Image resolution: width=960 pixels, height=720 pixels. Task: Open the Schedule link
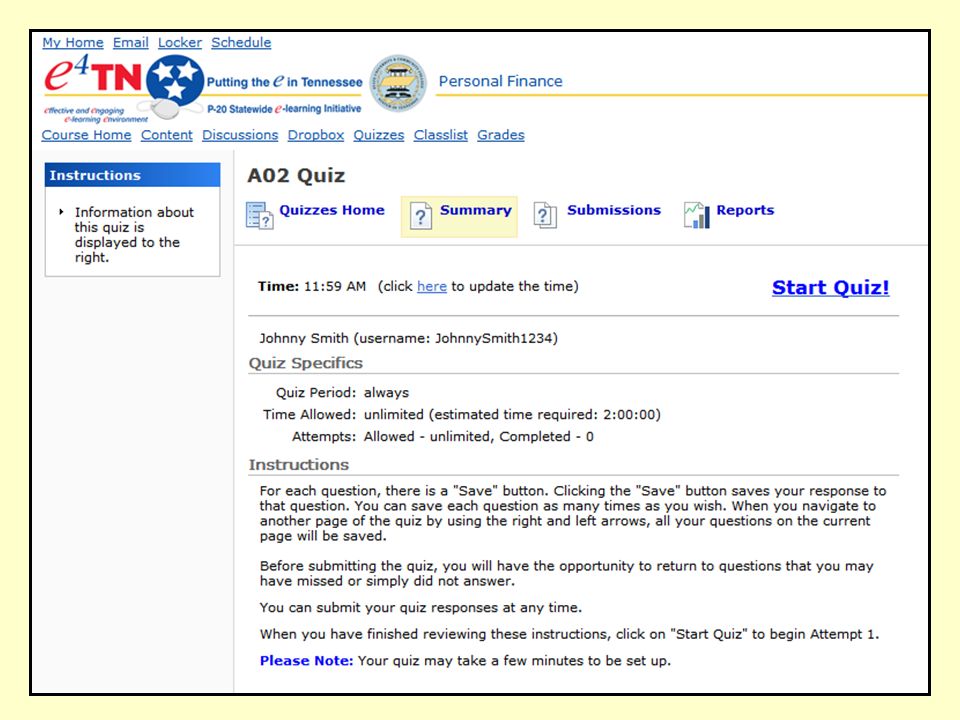pyautogui.click(x=241, y=43)
